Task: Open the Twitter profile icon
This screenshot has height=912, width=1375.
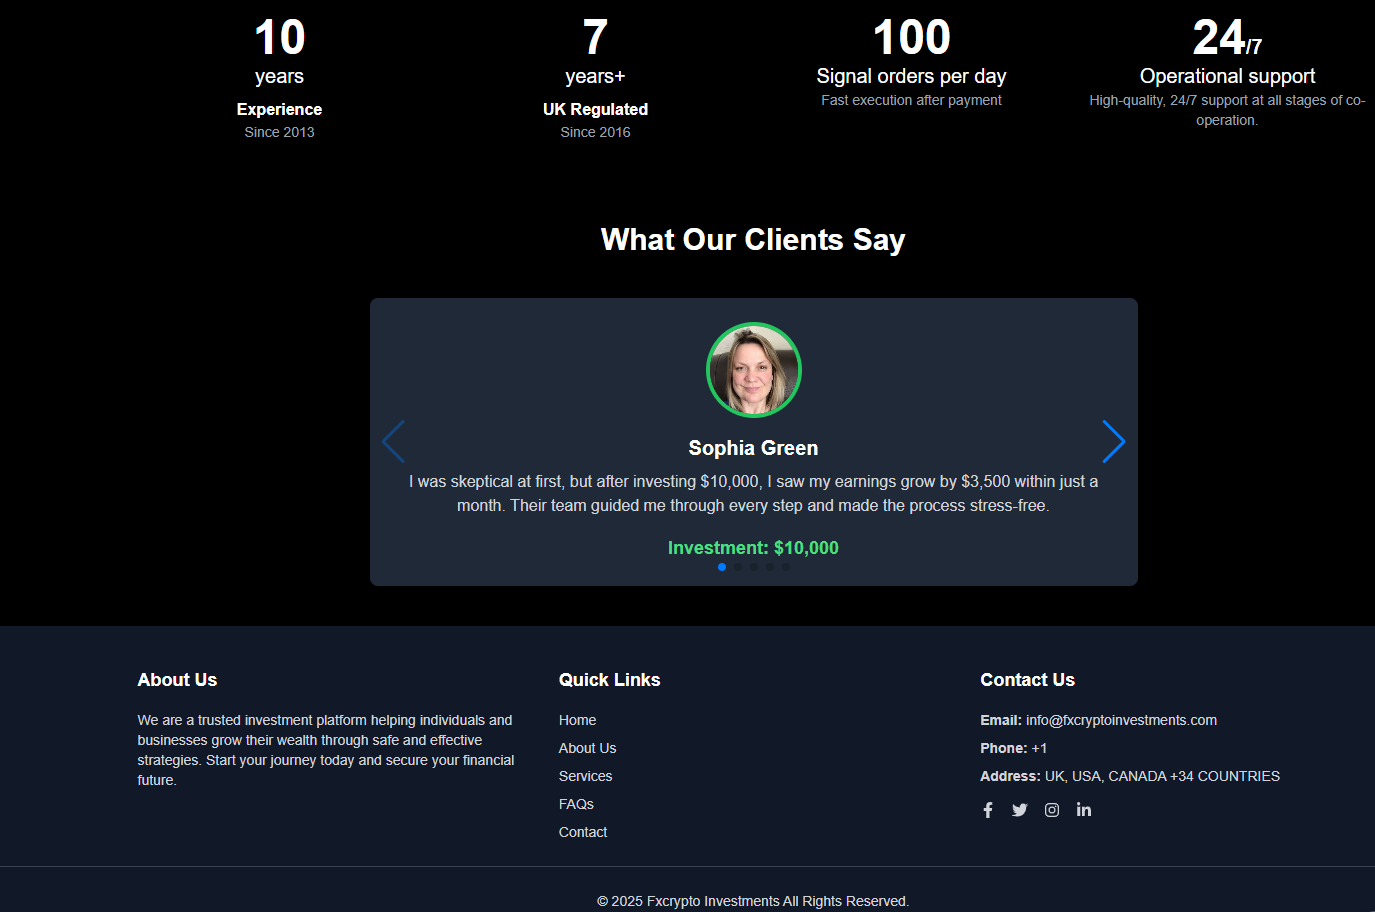Action: point(1019,810)
